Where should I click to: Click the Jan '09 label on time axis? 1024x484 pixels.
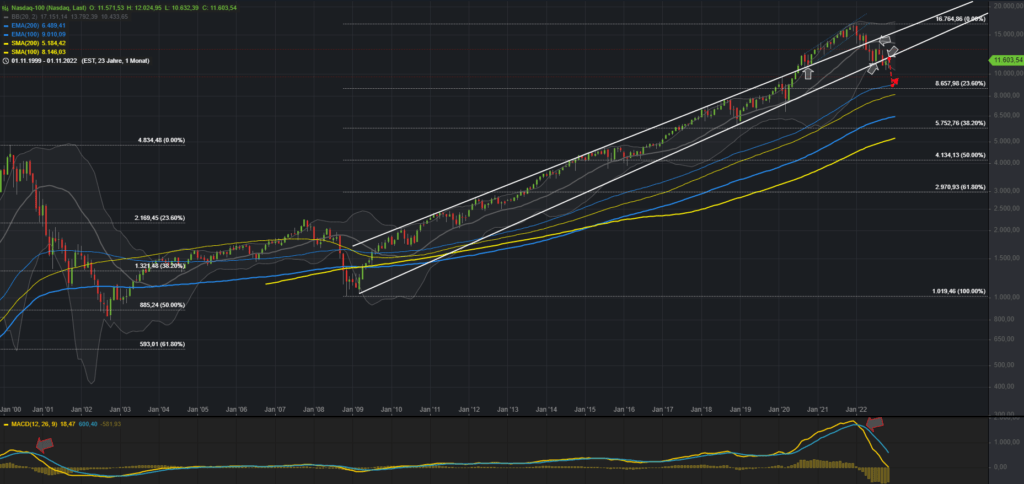tap(353, 410)
